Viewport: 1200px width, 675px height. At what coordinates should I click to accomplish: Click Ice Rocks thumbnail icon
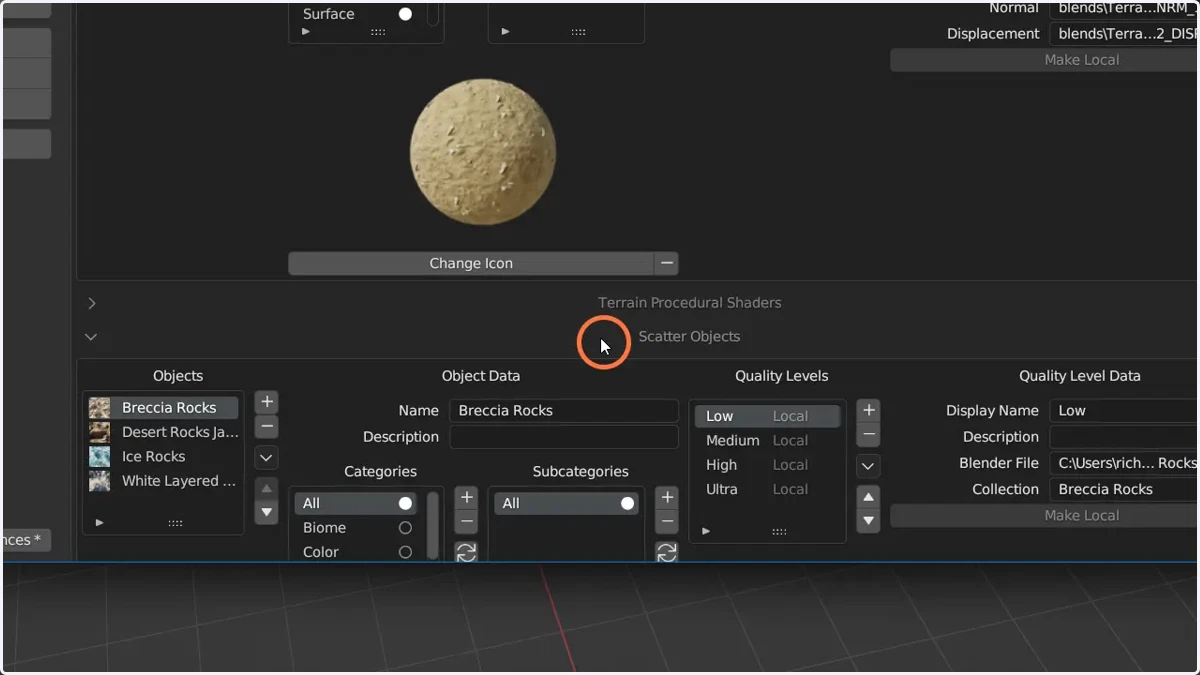coord(99,456)
